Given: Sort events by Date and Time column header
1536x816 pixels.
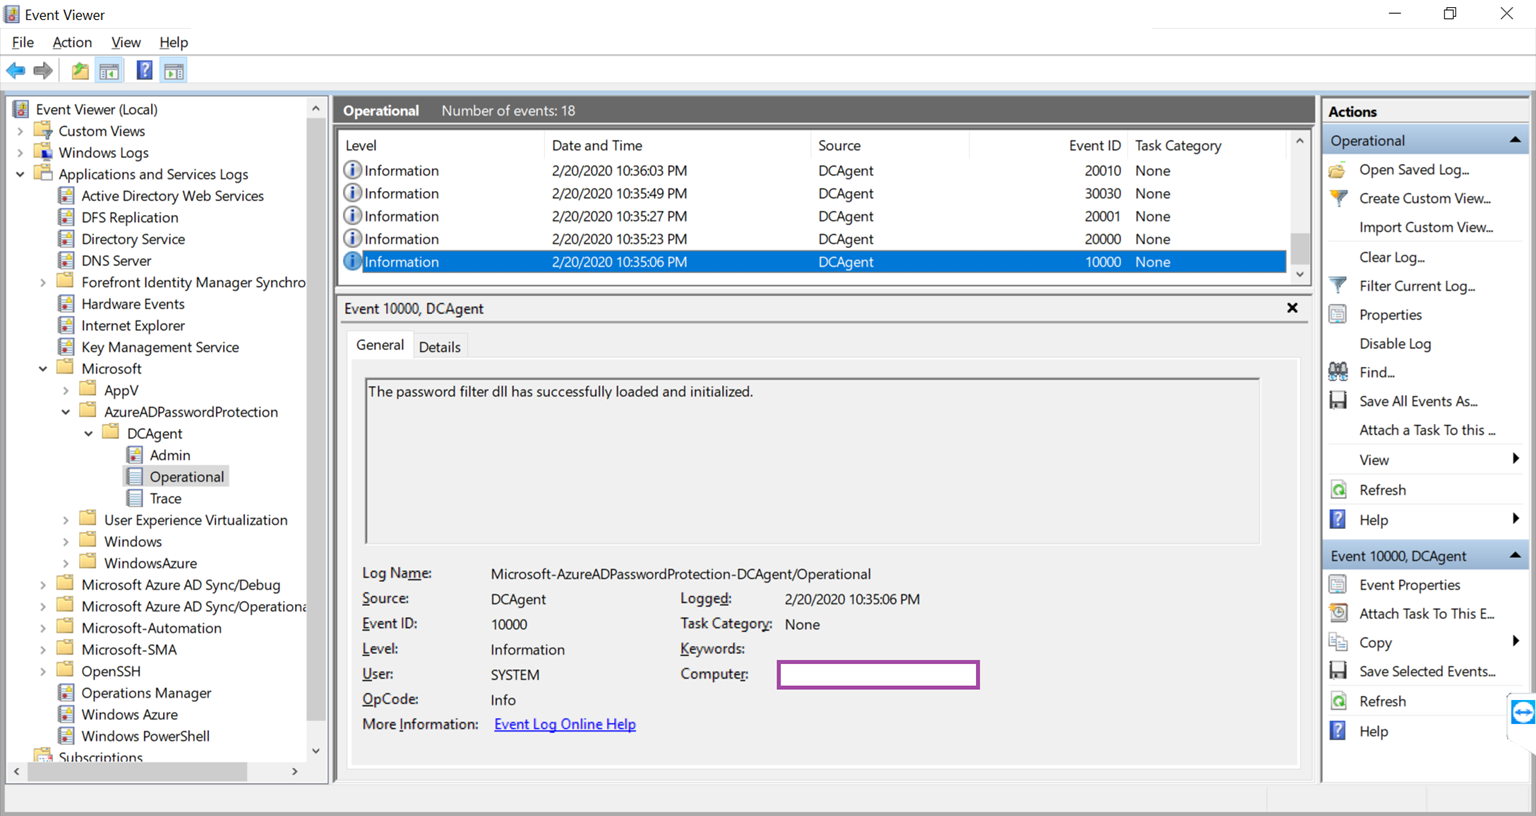Looking at the screenshot, I should [x=677, y=145].
